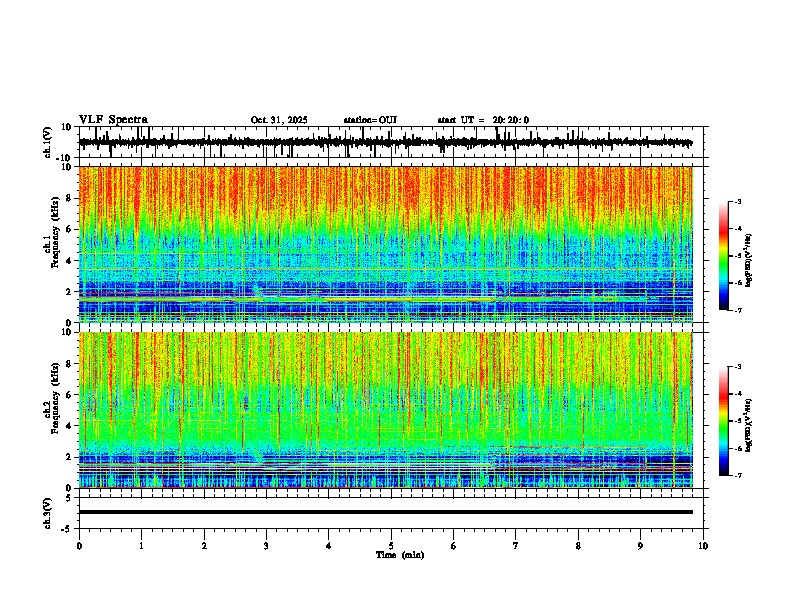This screenshot has width=792, height=612.
Task: Click the 2 kHz tick of ch.1 spectrogram
Action: coord(69,291)
